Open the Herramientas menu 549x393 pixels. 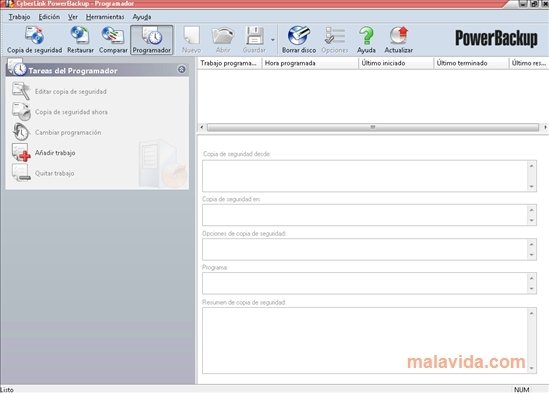(x=105, y=17)
